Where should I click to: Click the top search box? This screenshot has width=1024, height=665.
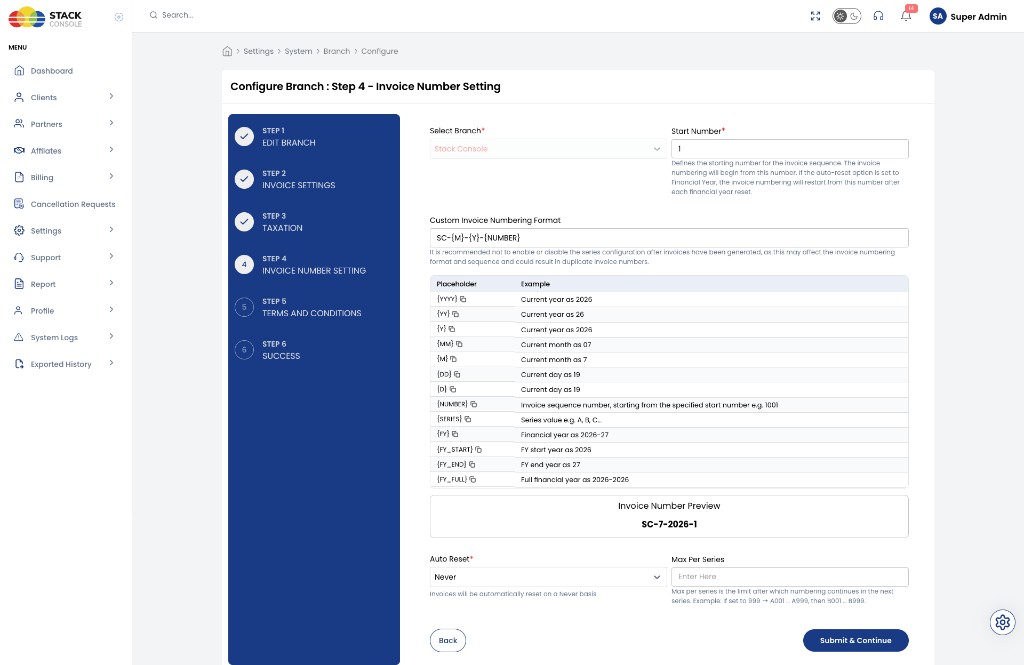(x=178, y=15)
